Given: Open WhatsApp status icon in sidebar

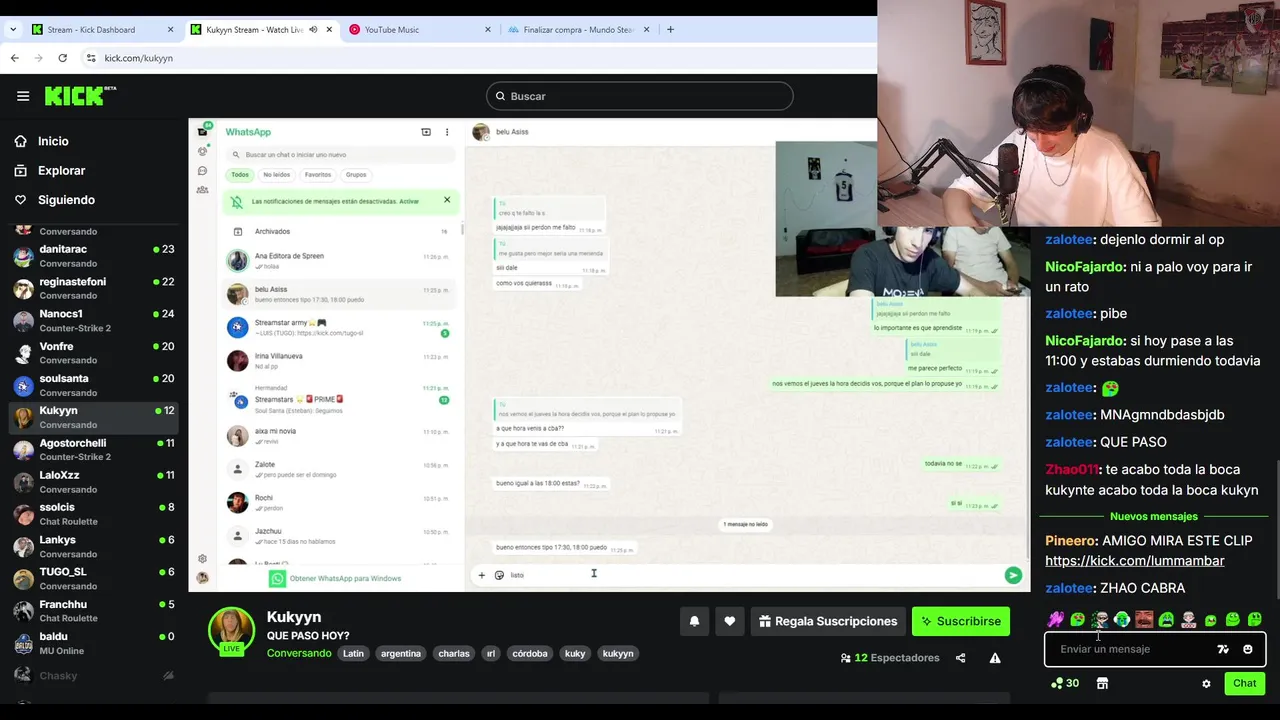Looking at the screenshot, I should tap(203, 151).
